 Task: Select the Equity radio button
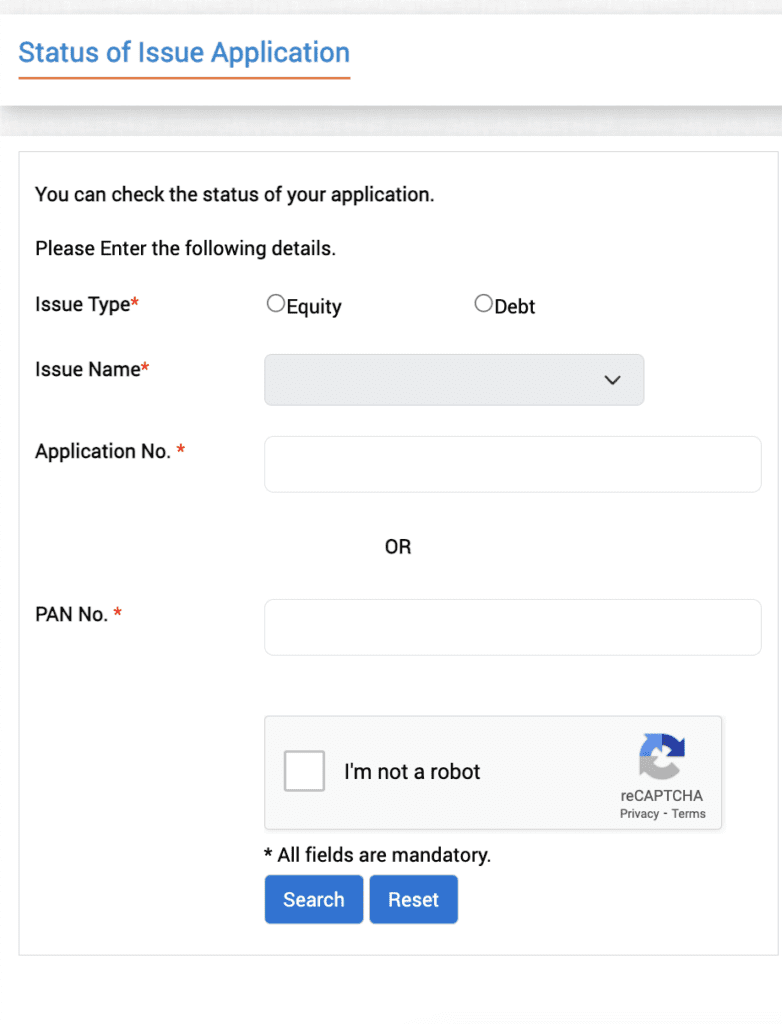click(276, 304)
